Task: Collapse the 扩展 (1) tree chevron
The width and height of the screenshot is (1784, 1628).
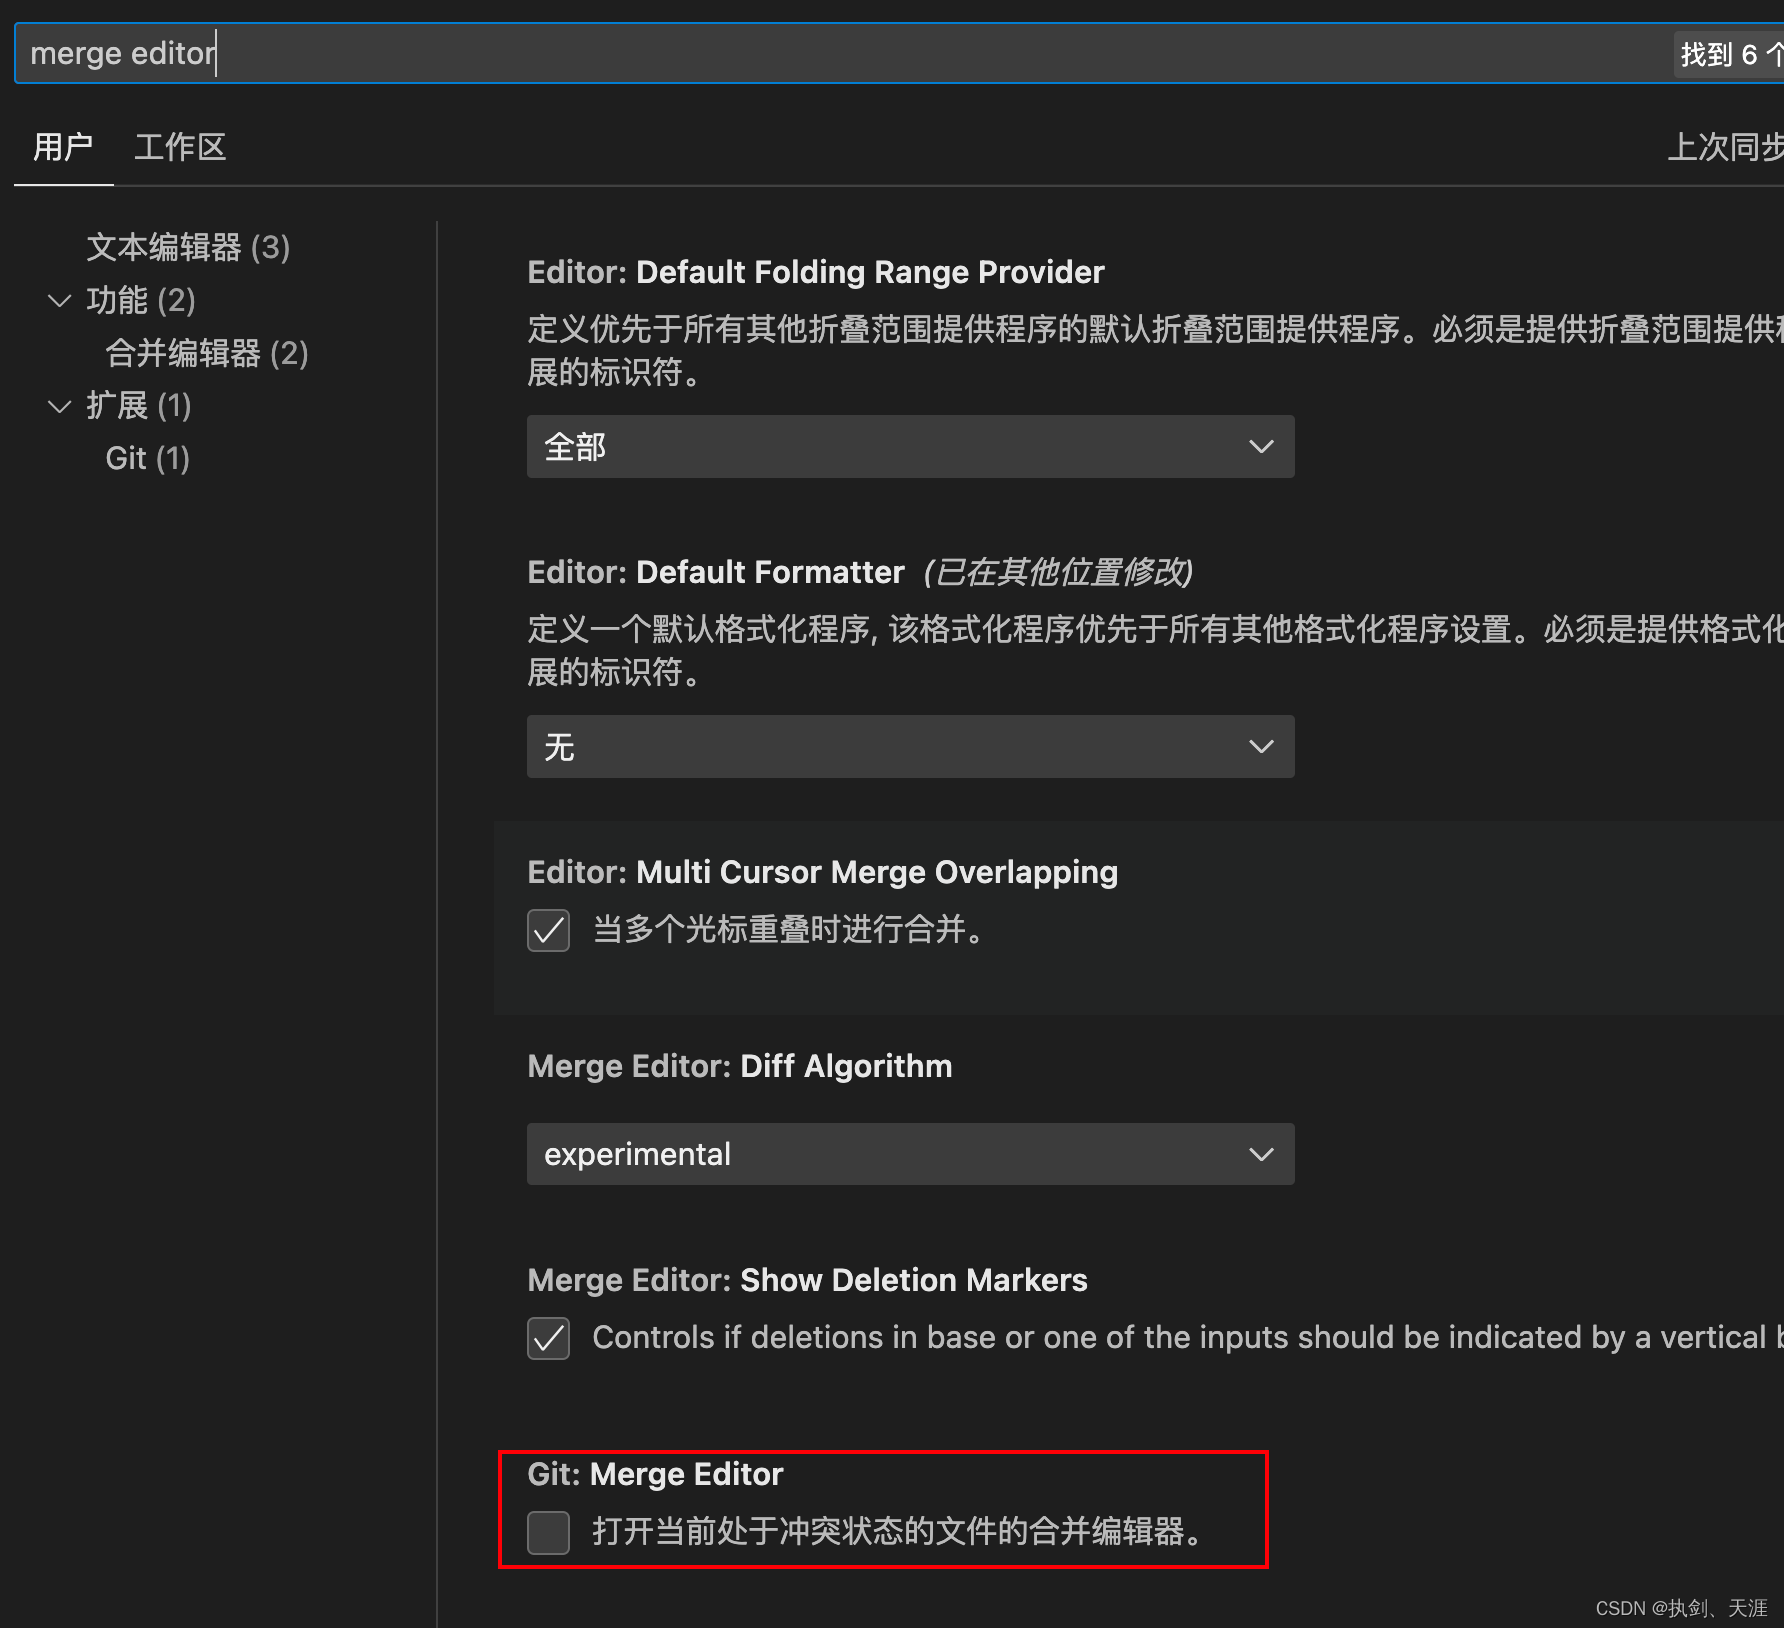Action: (60, 406)
